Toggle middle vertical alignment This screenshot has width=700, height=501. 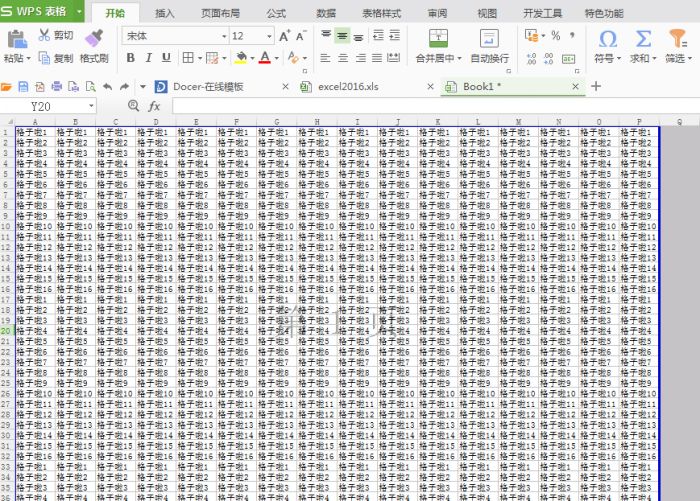tap(342, 35)
